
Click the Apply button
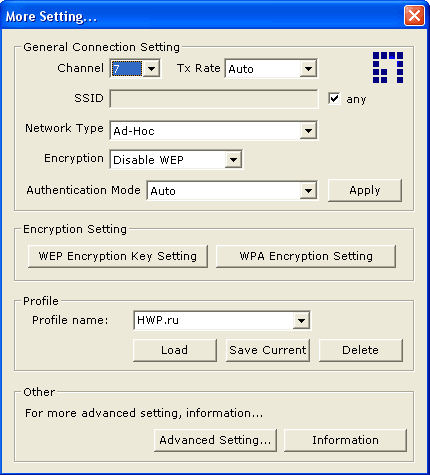pos(365,190)
